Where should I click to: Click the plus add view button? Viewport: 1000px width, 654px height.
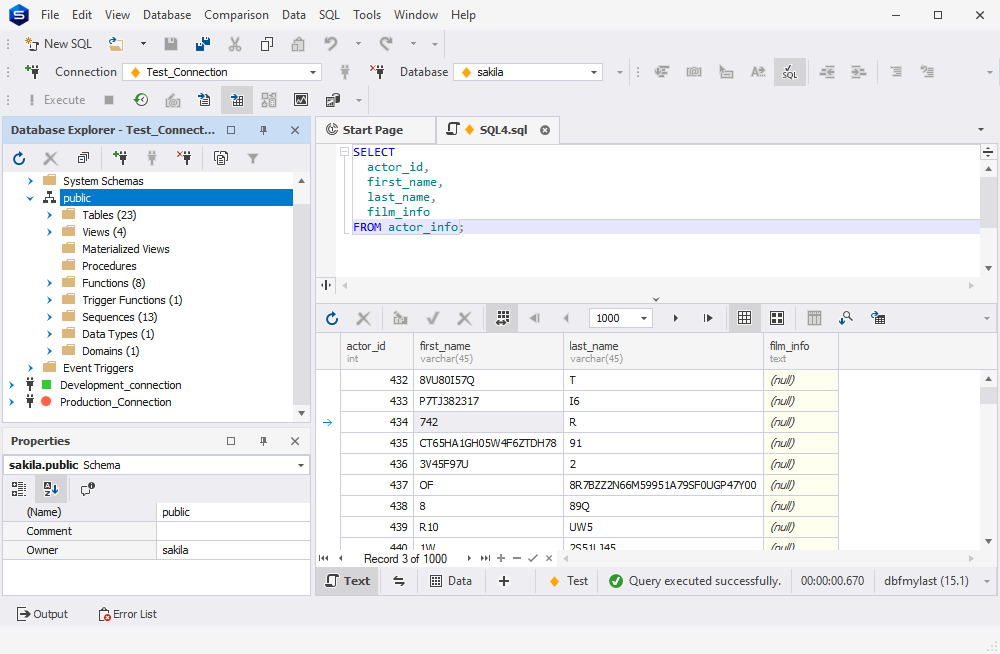[x=504, y=581]
